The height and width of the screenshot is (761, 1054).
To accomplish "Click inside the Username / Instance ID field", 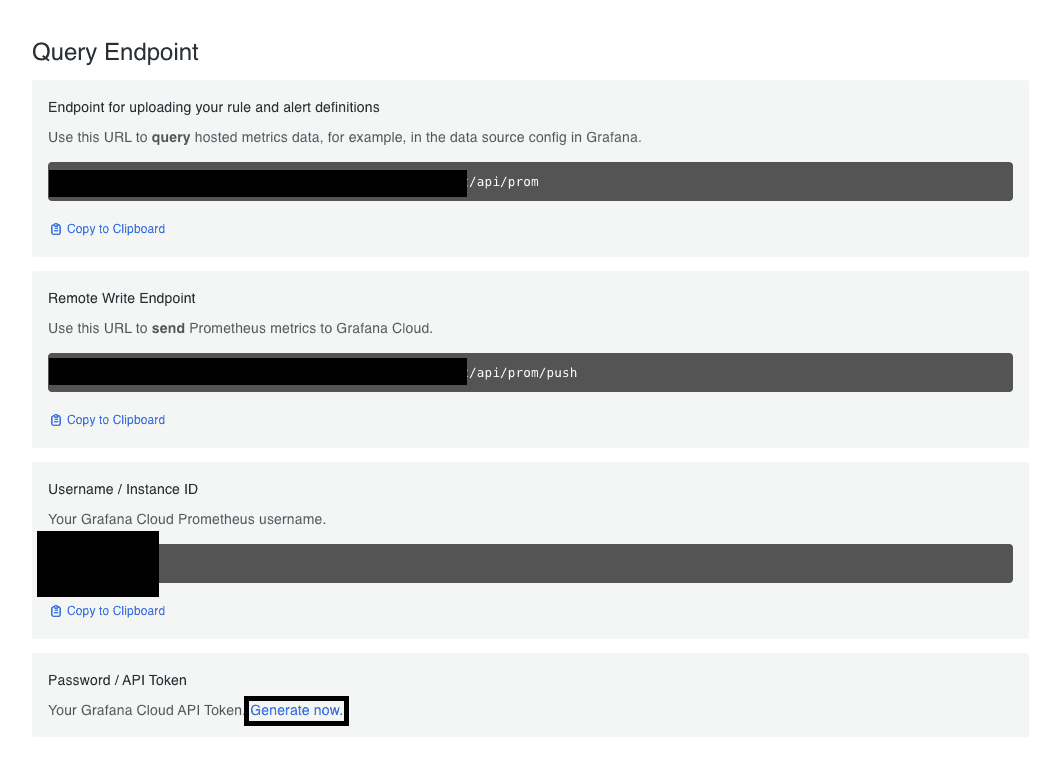I will 530,563.
